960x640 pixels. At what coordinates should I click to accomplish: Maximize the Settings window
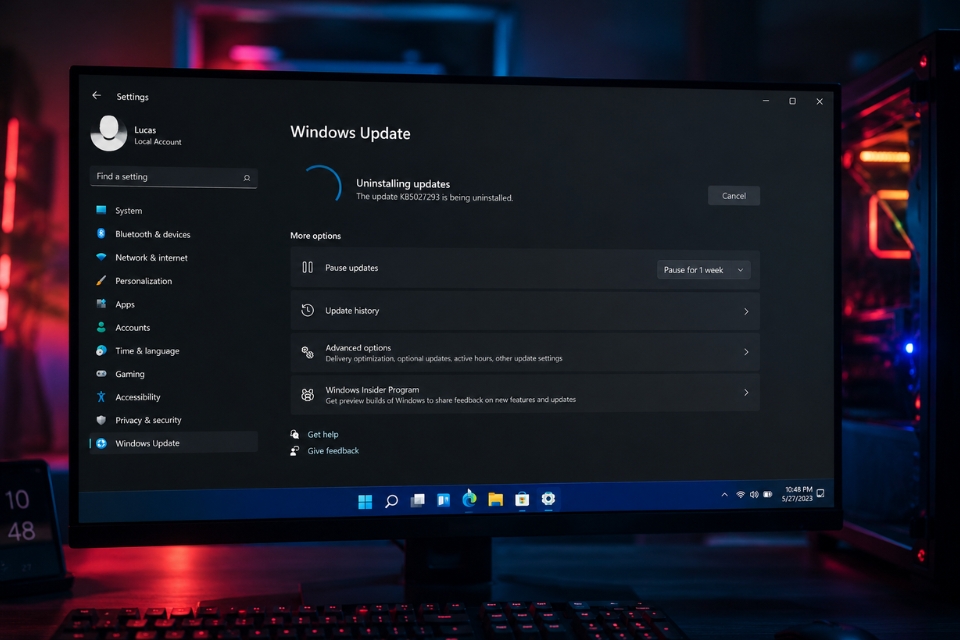[792, 101]
